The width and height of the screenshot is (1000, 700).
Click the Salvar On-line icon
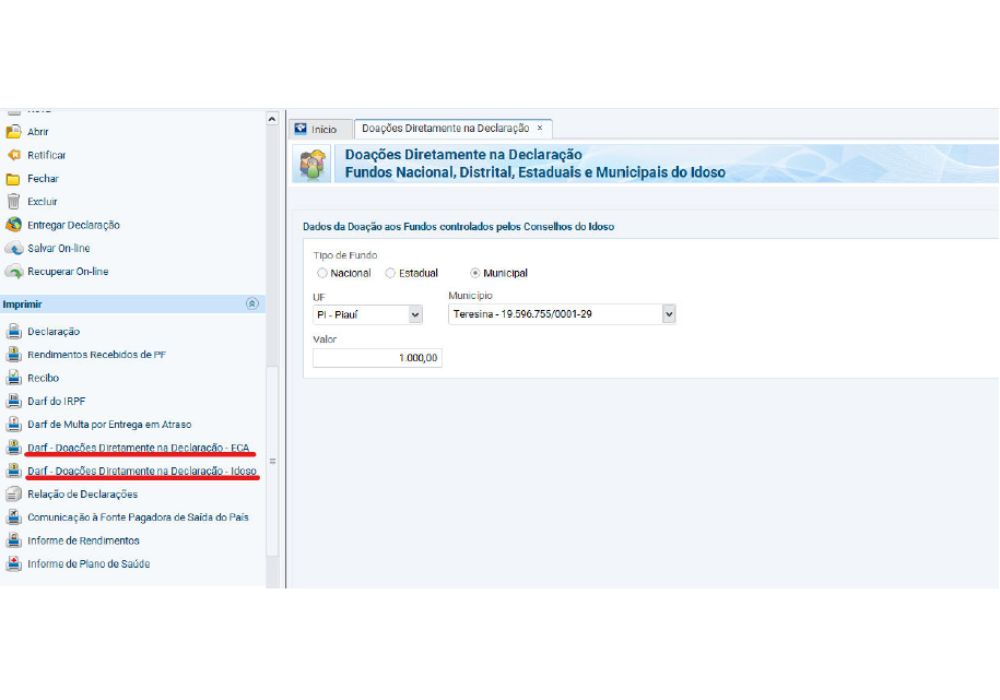(13, 248)
